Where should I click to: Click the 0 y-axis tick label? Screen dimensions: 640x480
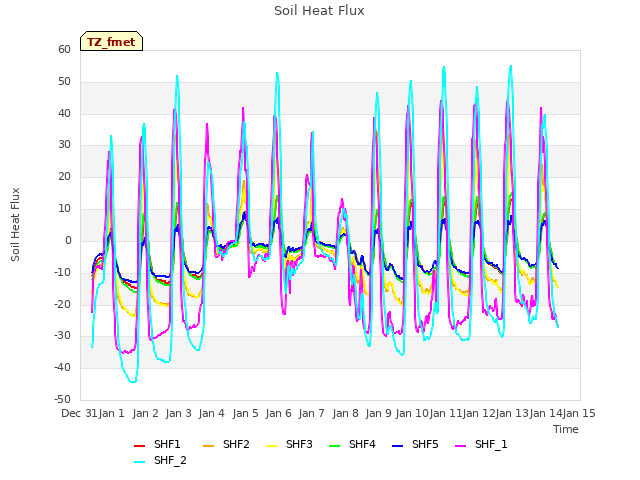(x=68, y=240)
